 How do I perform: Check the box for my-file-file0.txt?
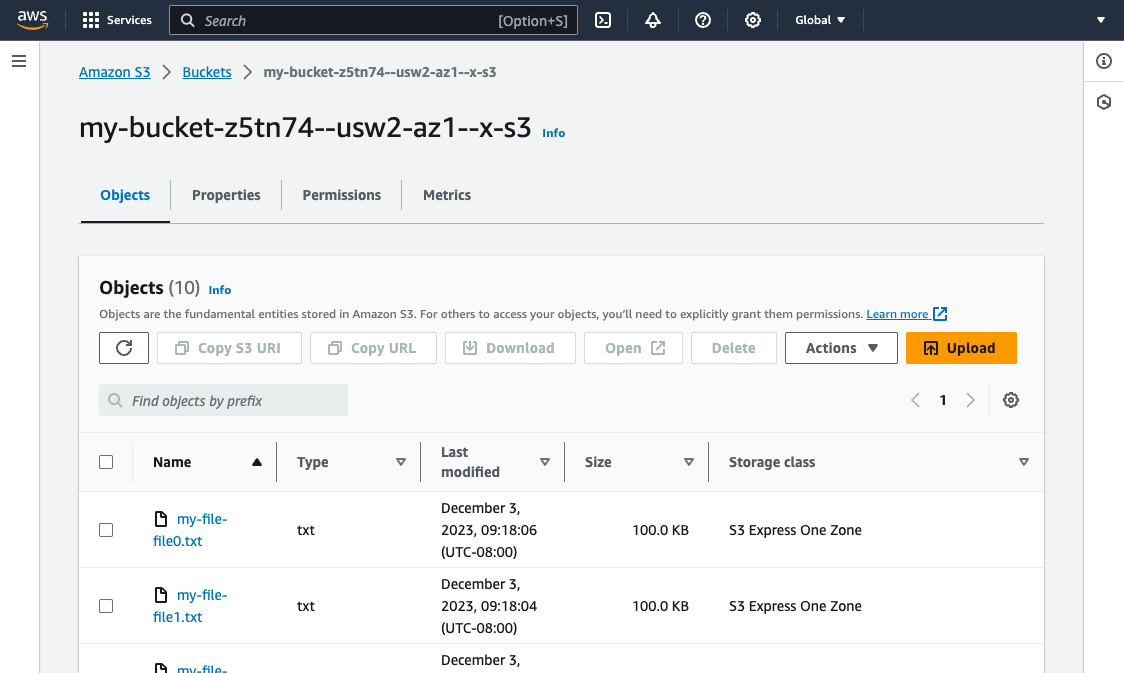point(106,530)
